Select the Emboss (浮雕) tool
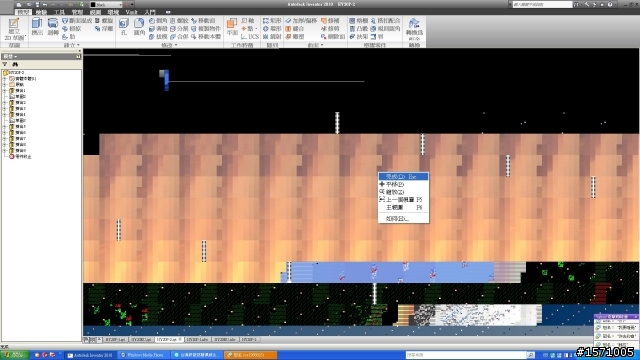 104,29
